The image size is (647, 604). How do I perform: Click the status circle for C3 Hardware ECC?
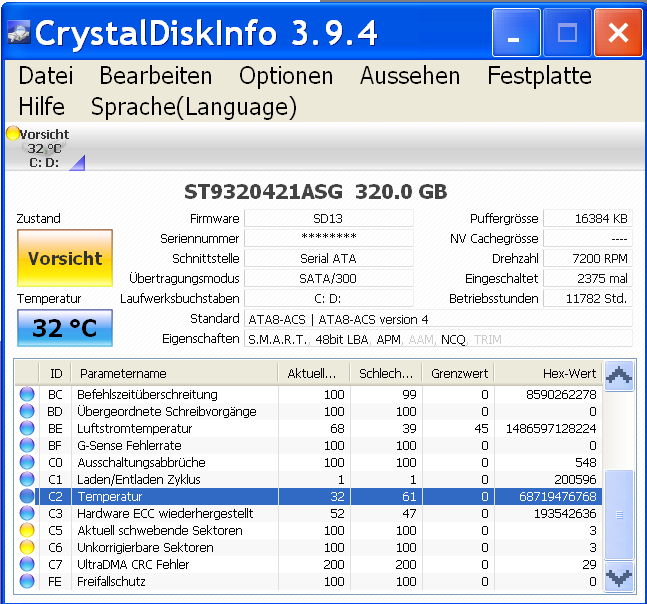[27, 513]
